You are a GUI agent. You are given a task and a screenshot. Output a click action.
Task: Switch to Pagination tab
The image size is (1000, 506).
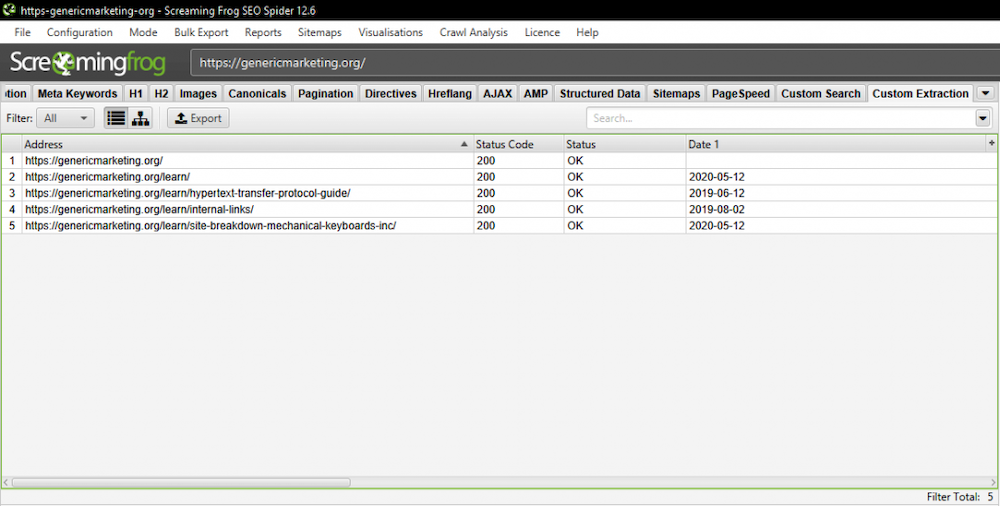325,93
